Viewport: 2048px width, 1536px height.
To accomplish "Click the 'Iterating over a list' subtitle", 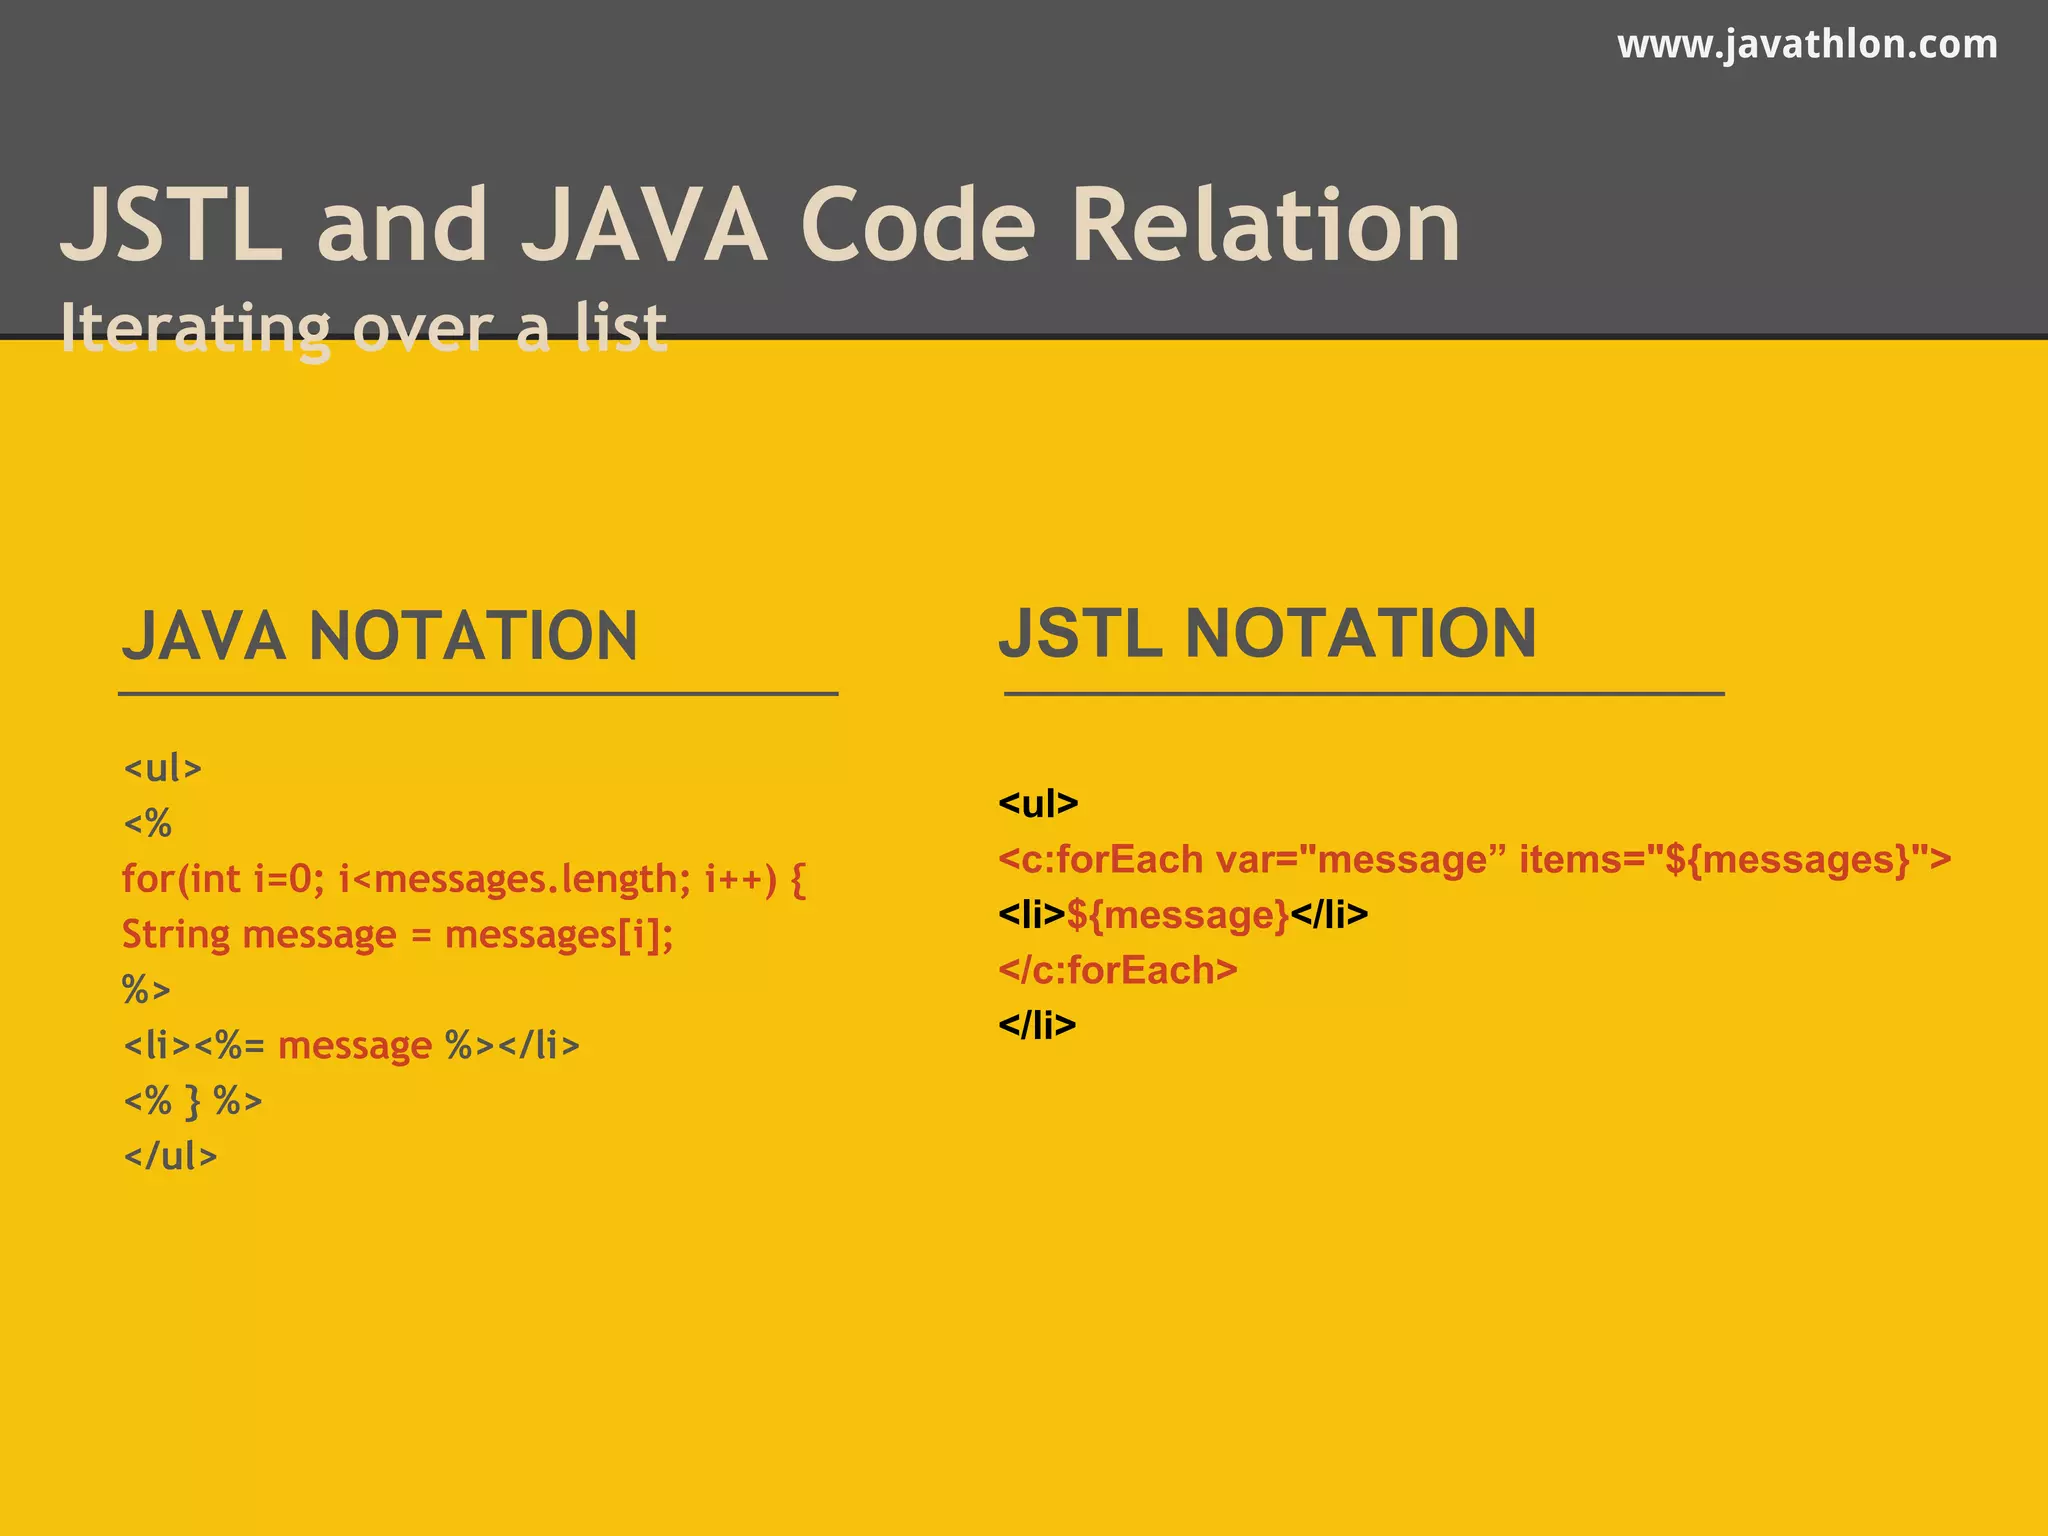I will pyautogui.click(x=363, y=327).
